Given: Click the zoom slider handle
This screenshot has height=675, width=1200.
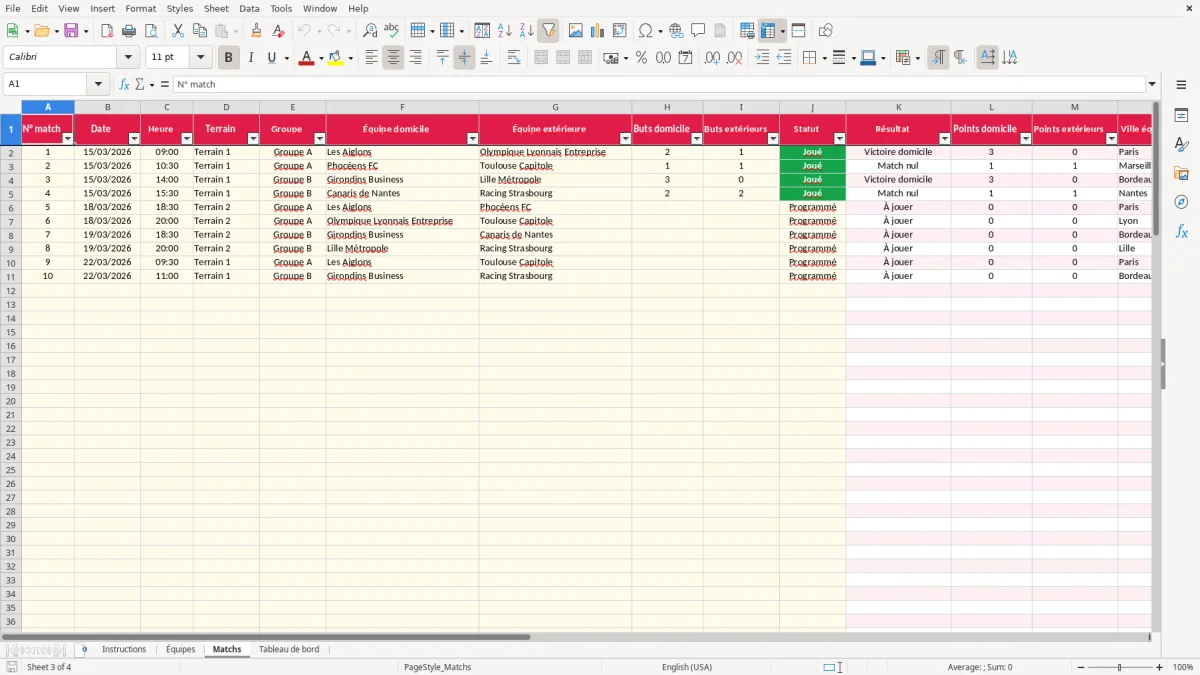Looking at the screenshot, I should tap(1119, 667).
